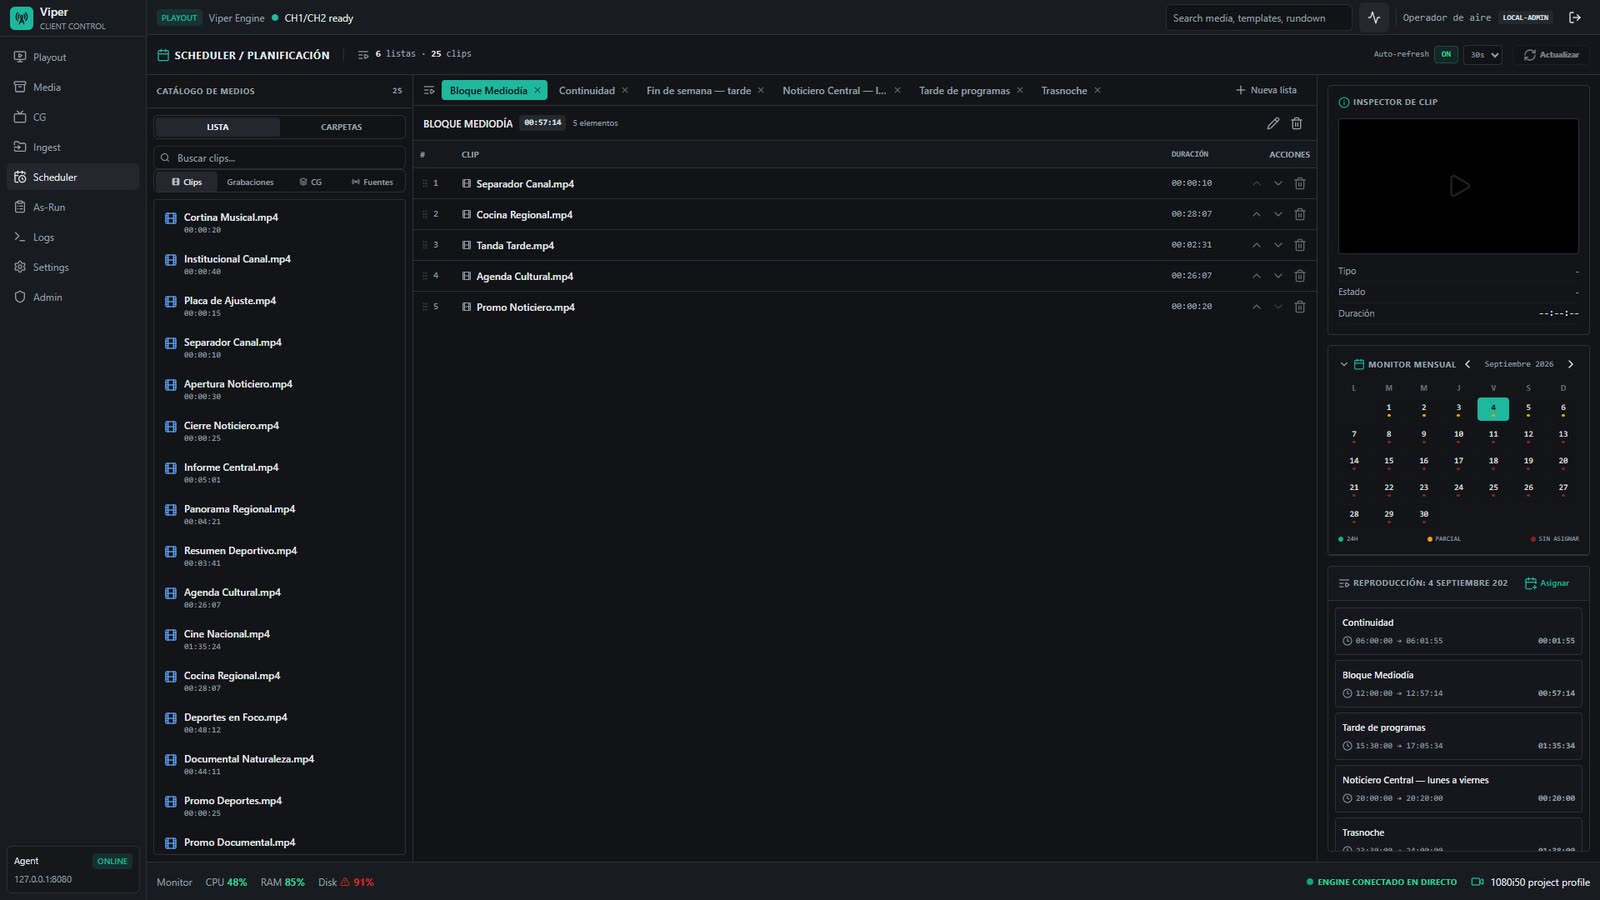Screen dimensions: 1600x900
Task: Click the logout icon in top bar
Action: (1575, 17)
